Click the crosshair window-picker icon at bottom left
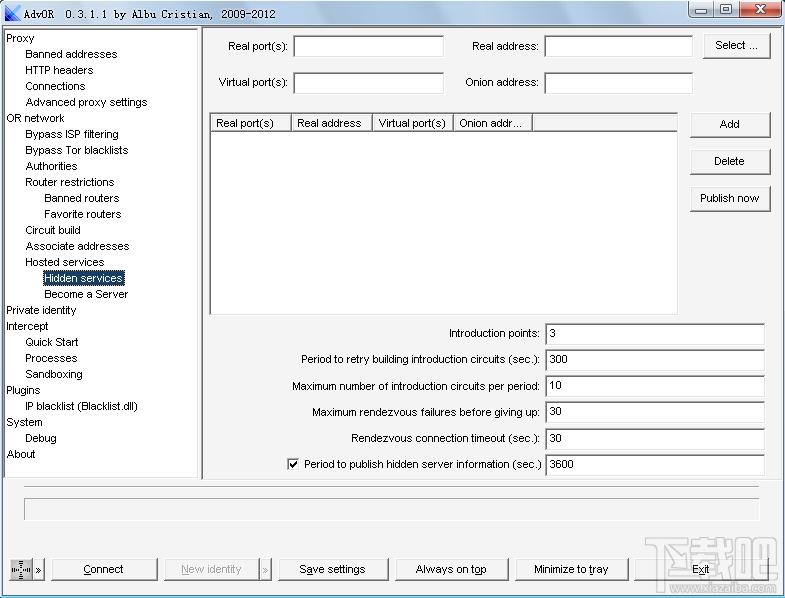The width and height of the screenshot is (785, 598). (x=21, y=569)
